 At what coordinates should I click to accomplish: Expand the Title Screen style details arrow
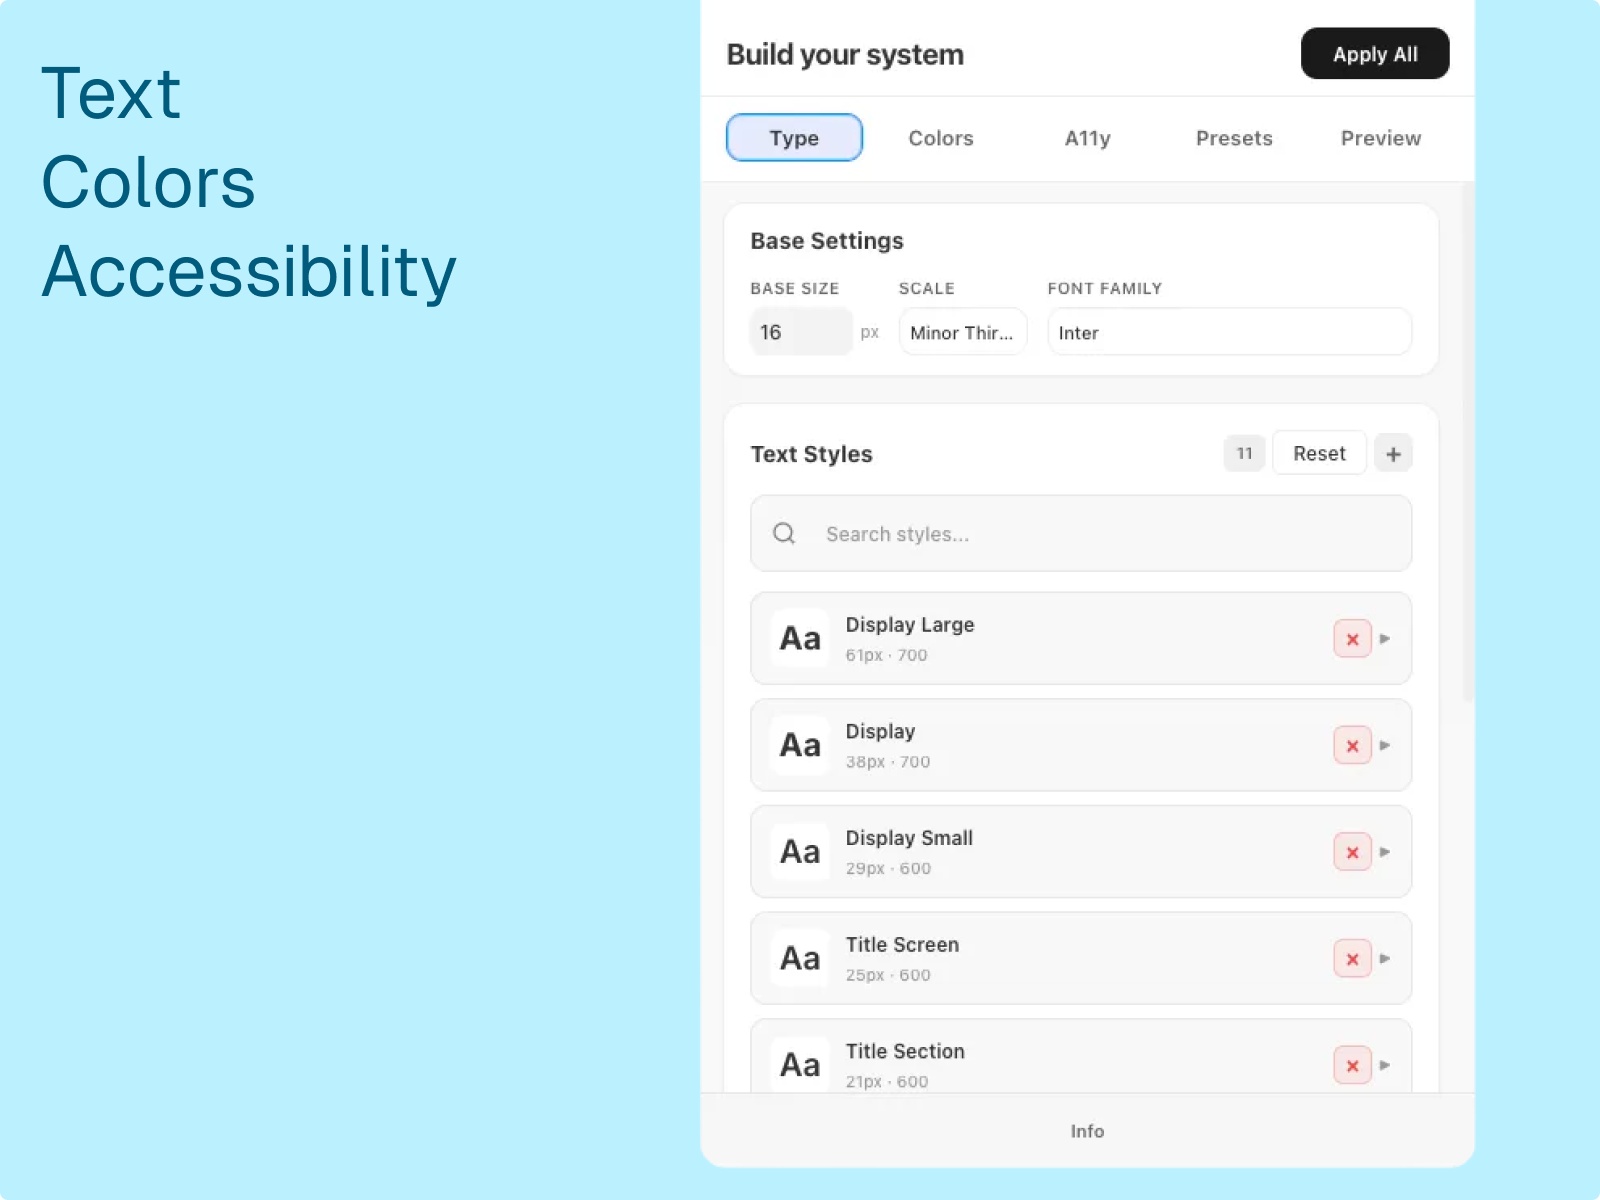coord(1386,958)
